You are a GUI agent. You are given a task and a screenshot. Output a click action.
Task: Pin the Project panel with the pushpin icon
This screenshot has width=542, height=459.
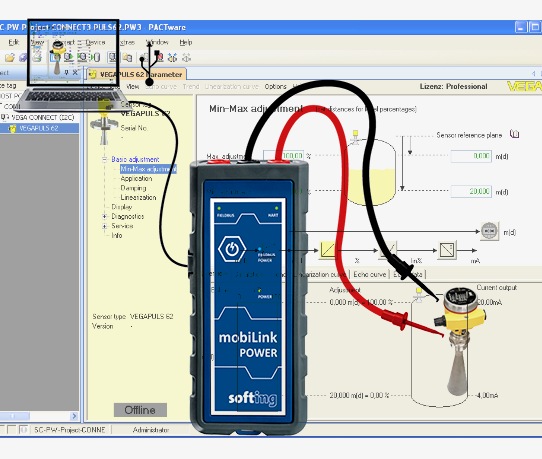point(67,73)
